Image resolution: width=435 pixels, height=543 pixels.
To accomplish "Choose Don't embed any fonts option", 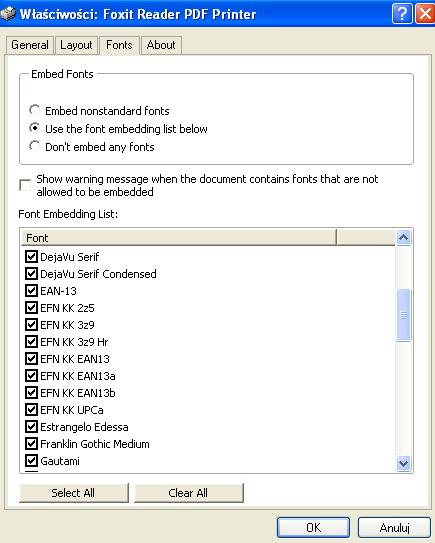I will tap(34, 146).
